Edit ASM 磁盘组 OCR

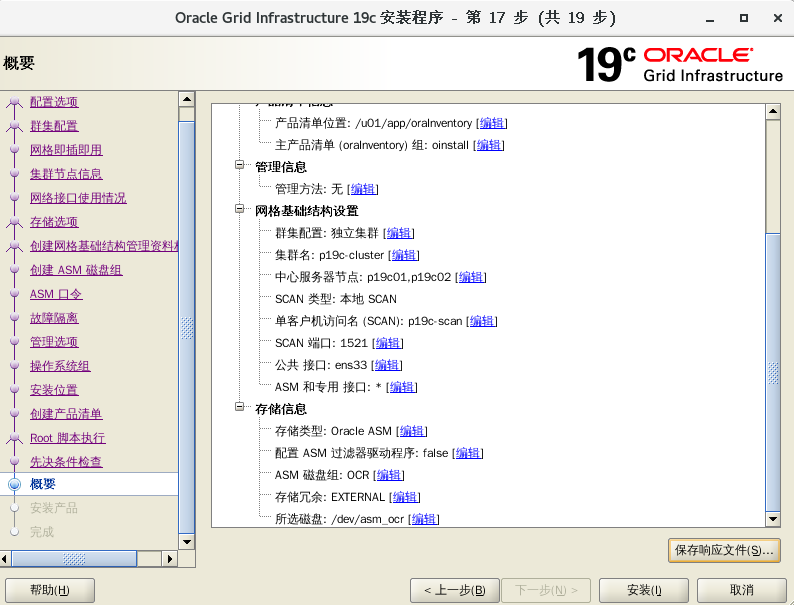[389, 475]
